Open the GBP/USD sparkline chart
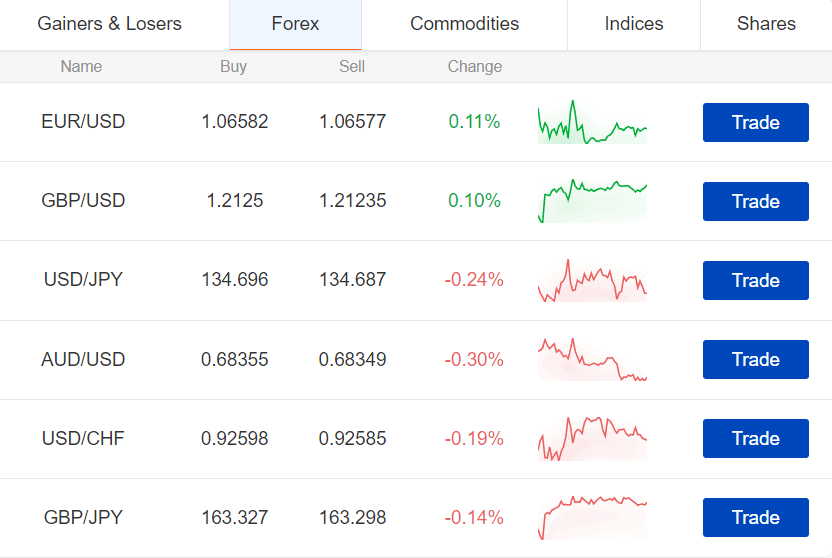Image resolution: width=832 pixels, height=558 pixels. click(x=592, y=201)
